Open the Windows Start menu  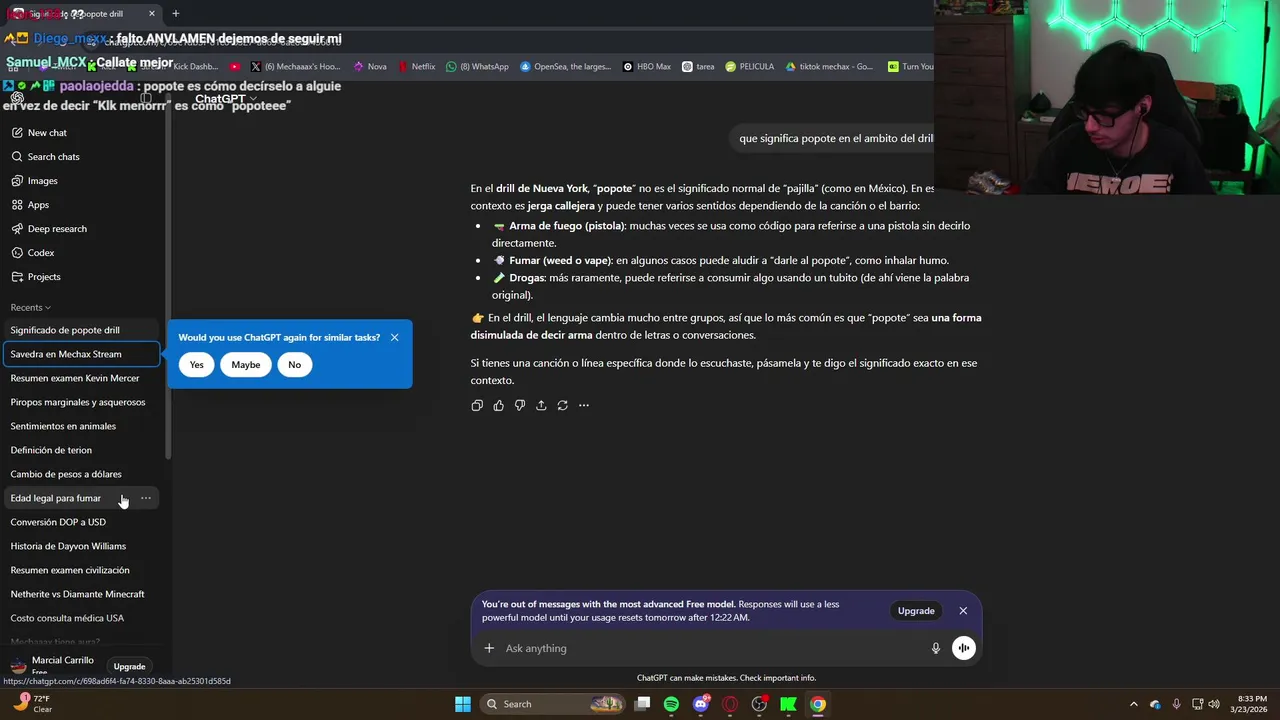pos(463,704)
